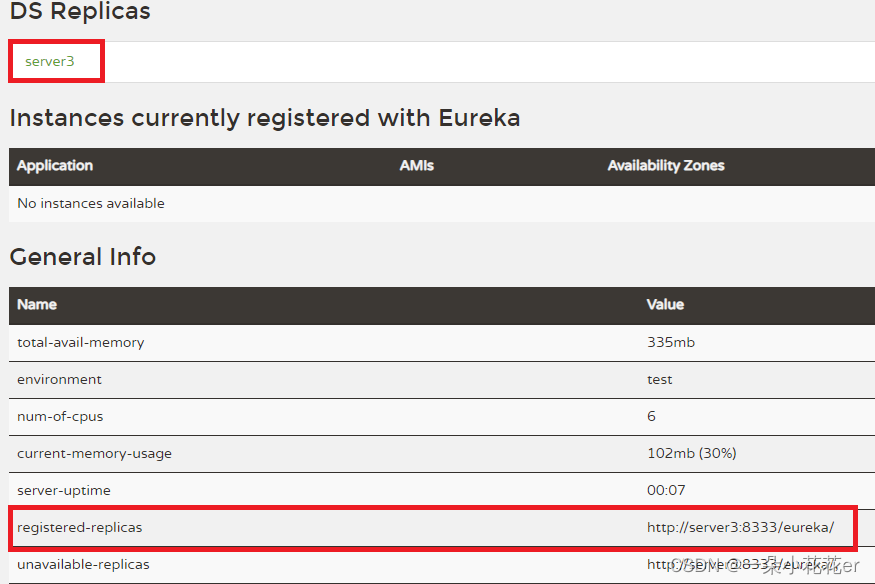Select the '102mb (30%)' value
Viewport: 875px width, 584px height.
(x=691, y=453)
